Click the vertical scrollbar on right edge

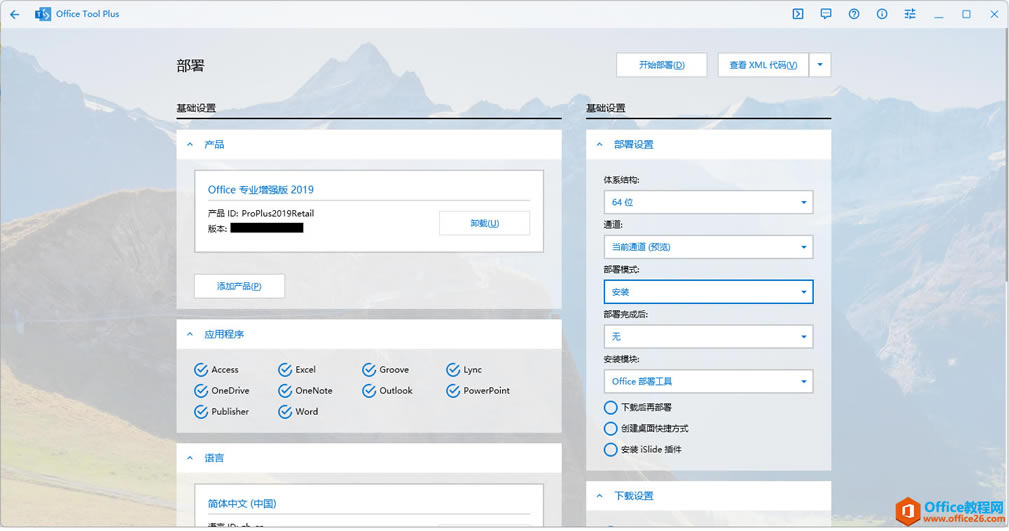pos(1006,154)
